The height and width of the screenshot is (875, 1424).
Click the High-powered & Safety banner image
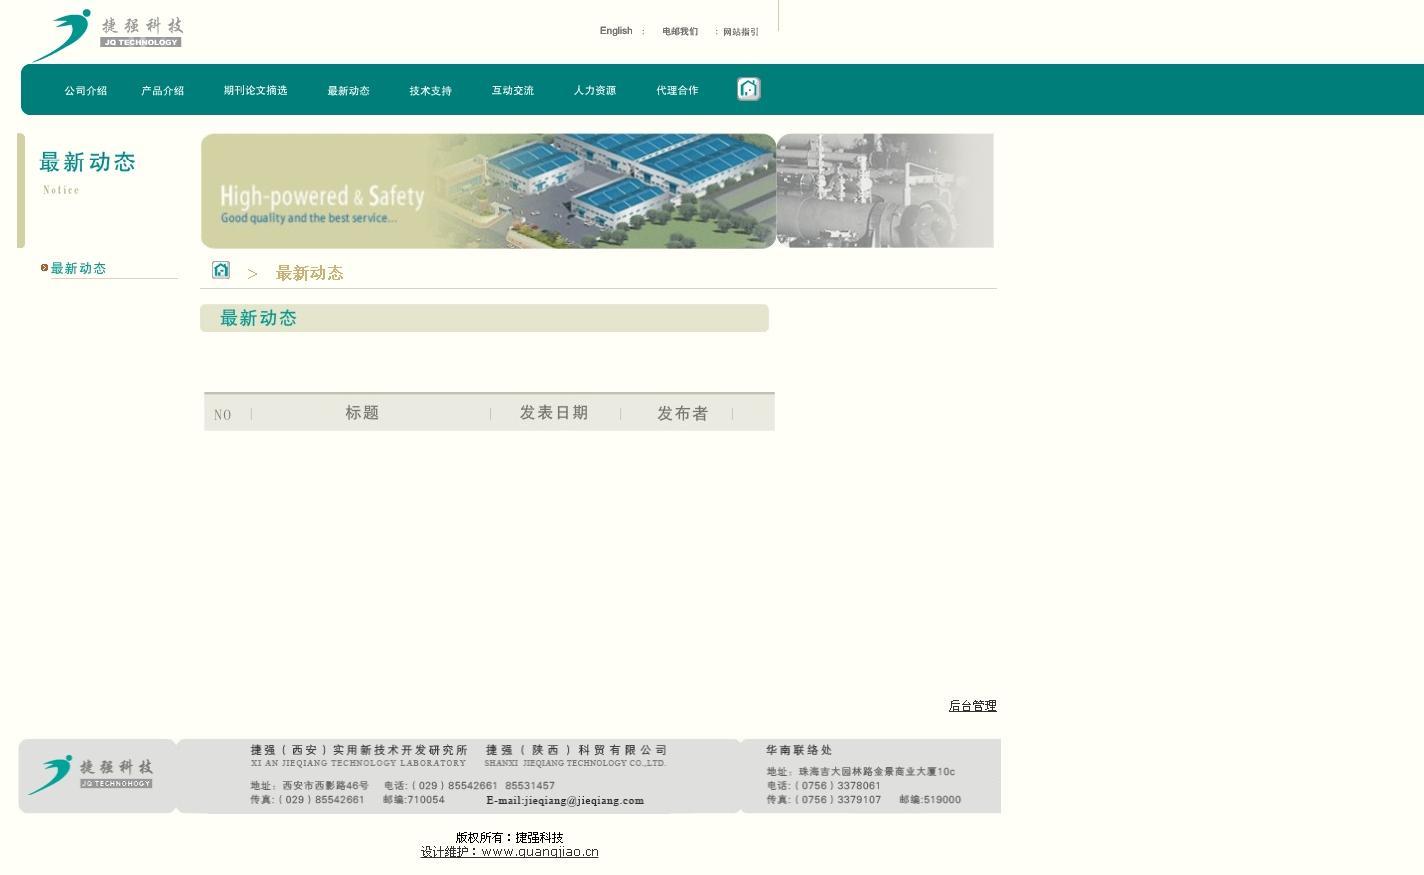[488, 191]
